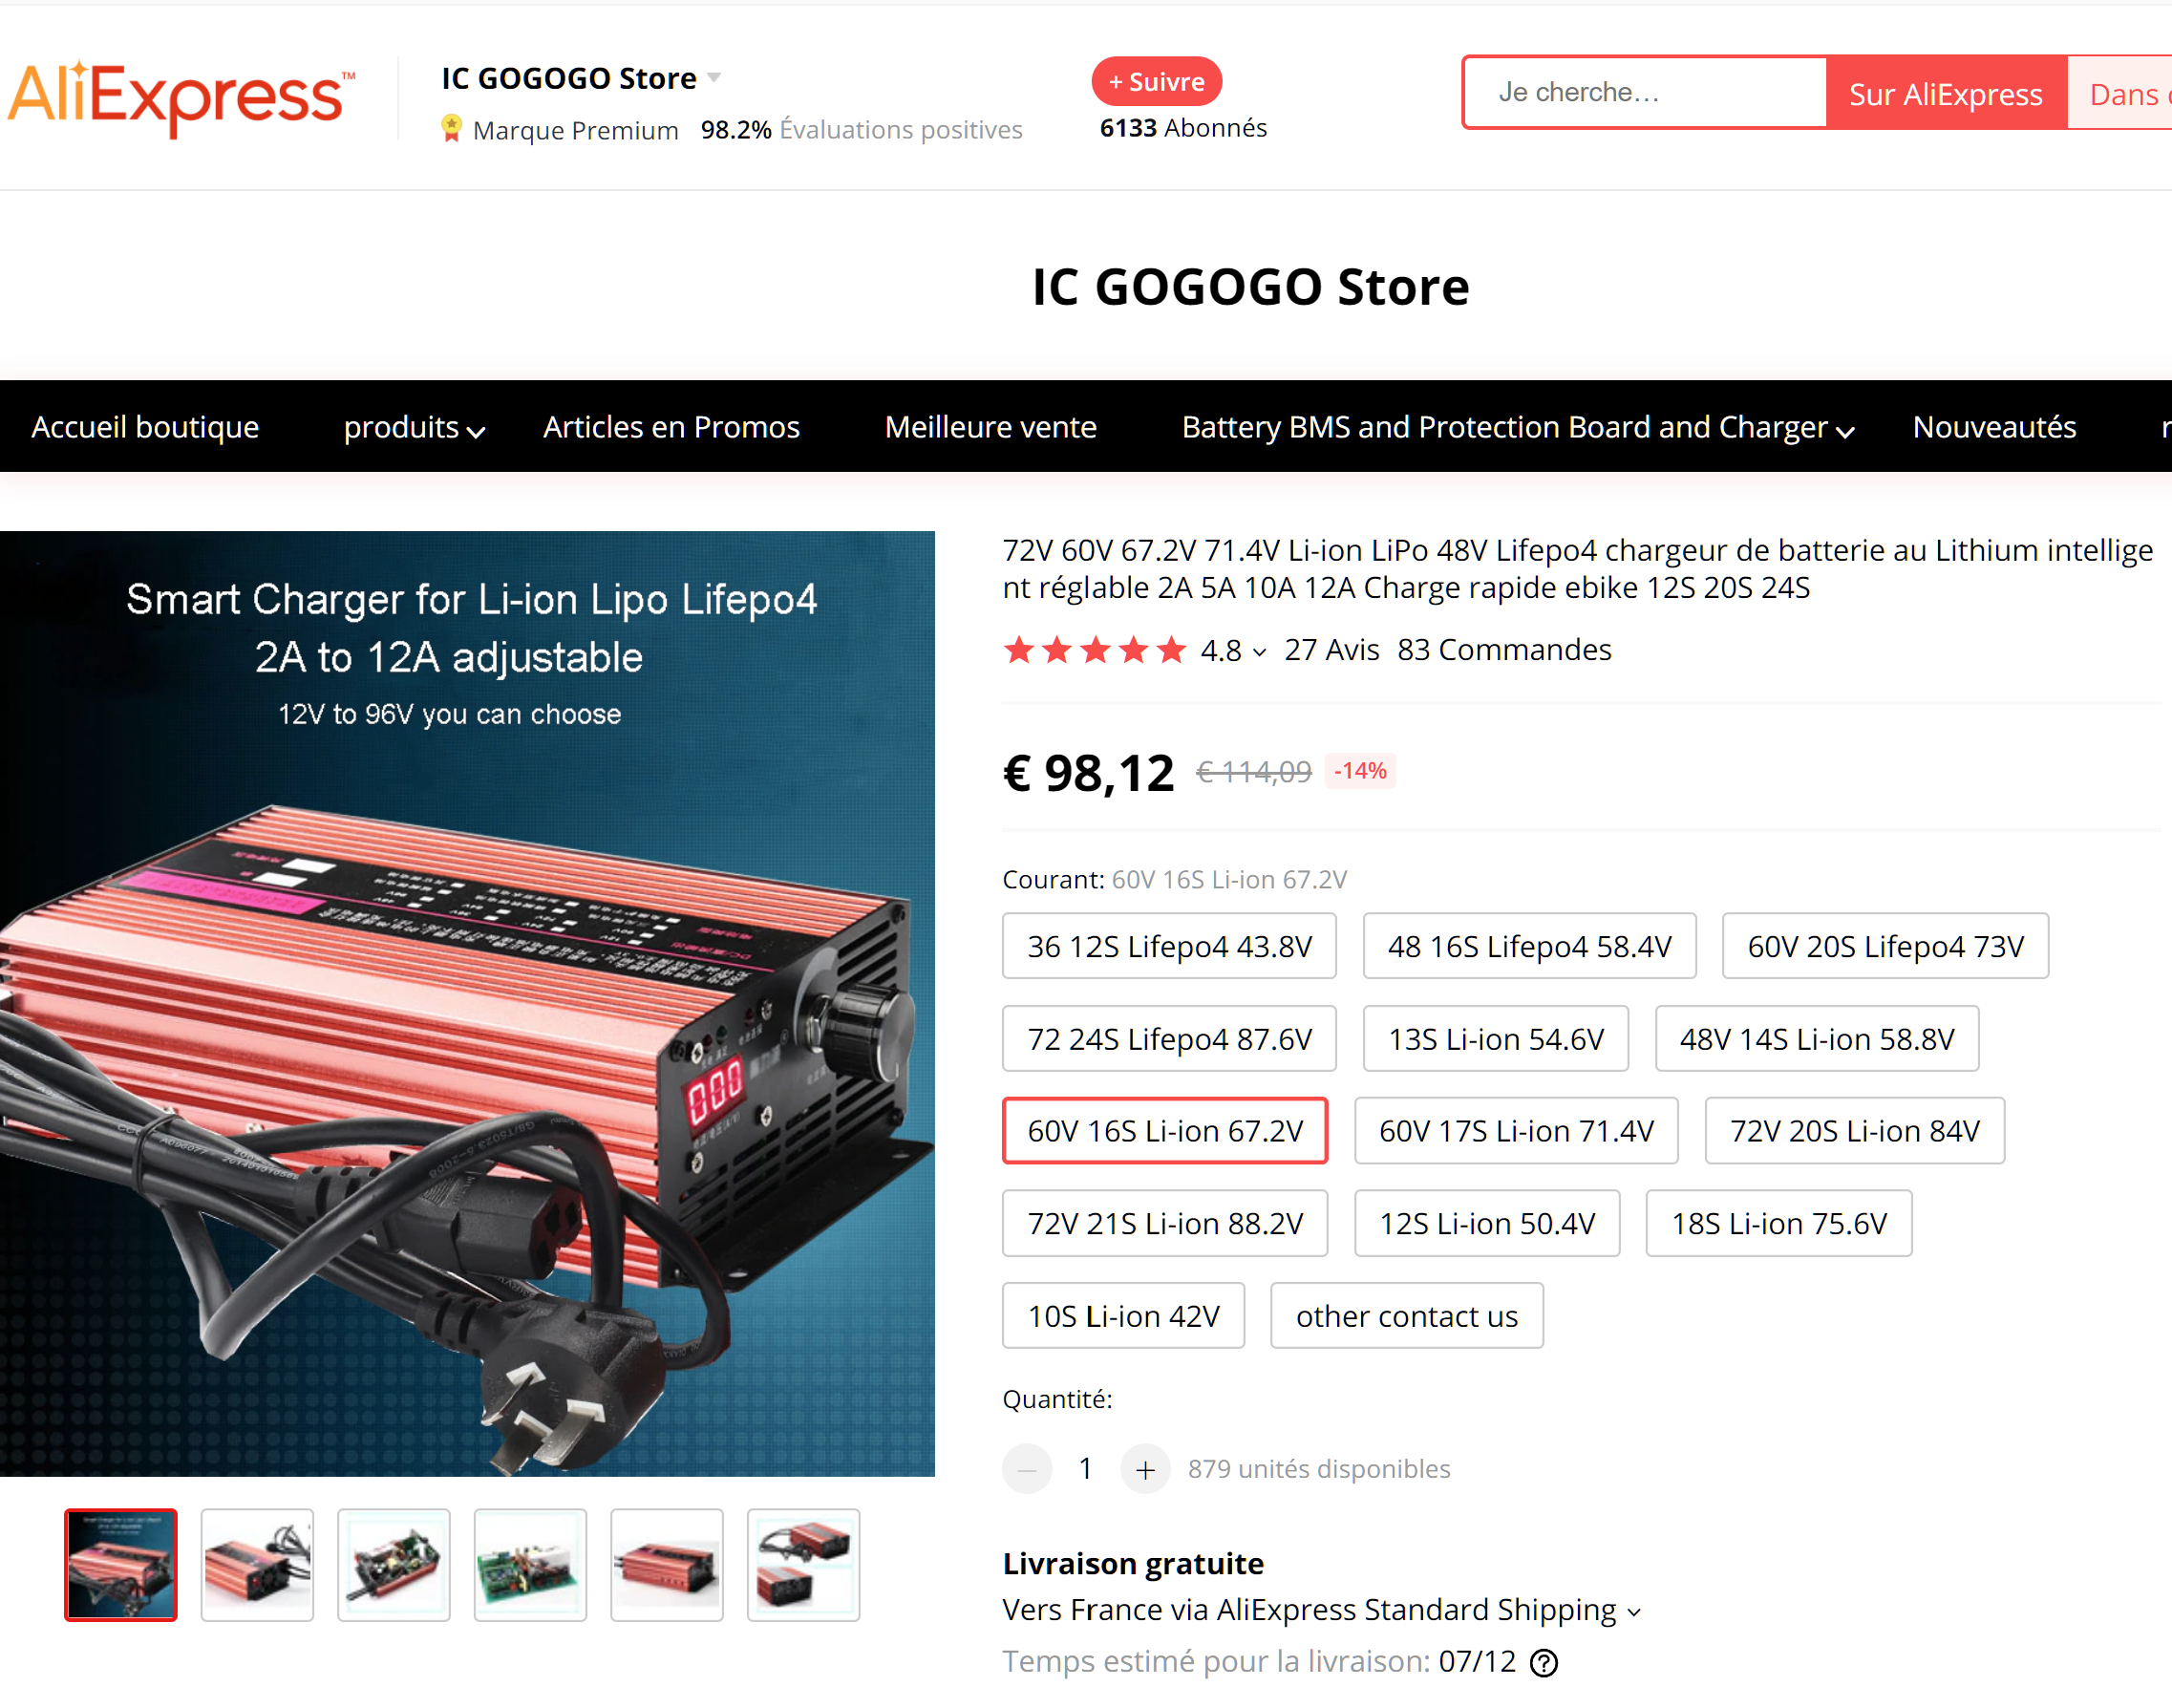
Task: Click the Marque Premium medal icon
Action: [x=451, y=129]
